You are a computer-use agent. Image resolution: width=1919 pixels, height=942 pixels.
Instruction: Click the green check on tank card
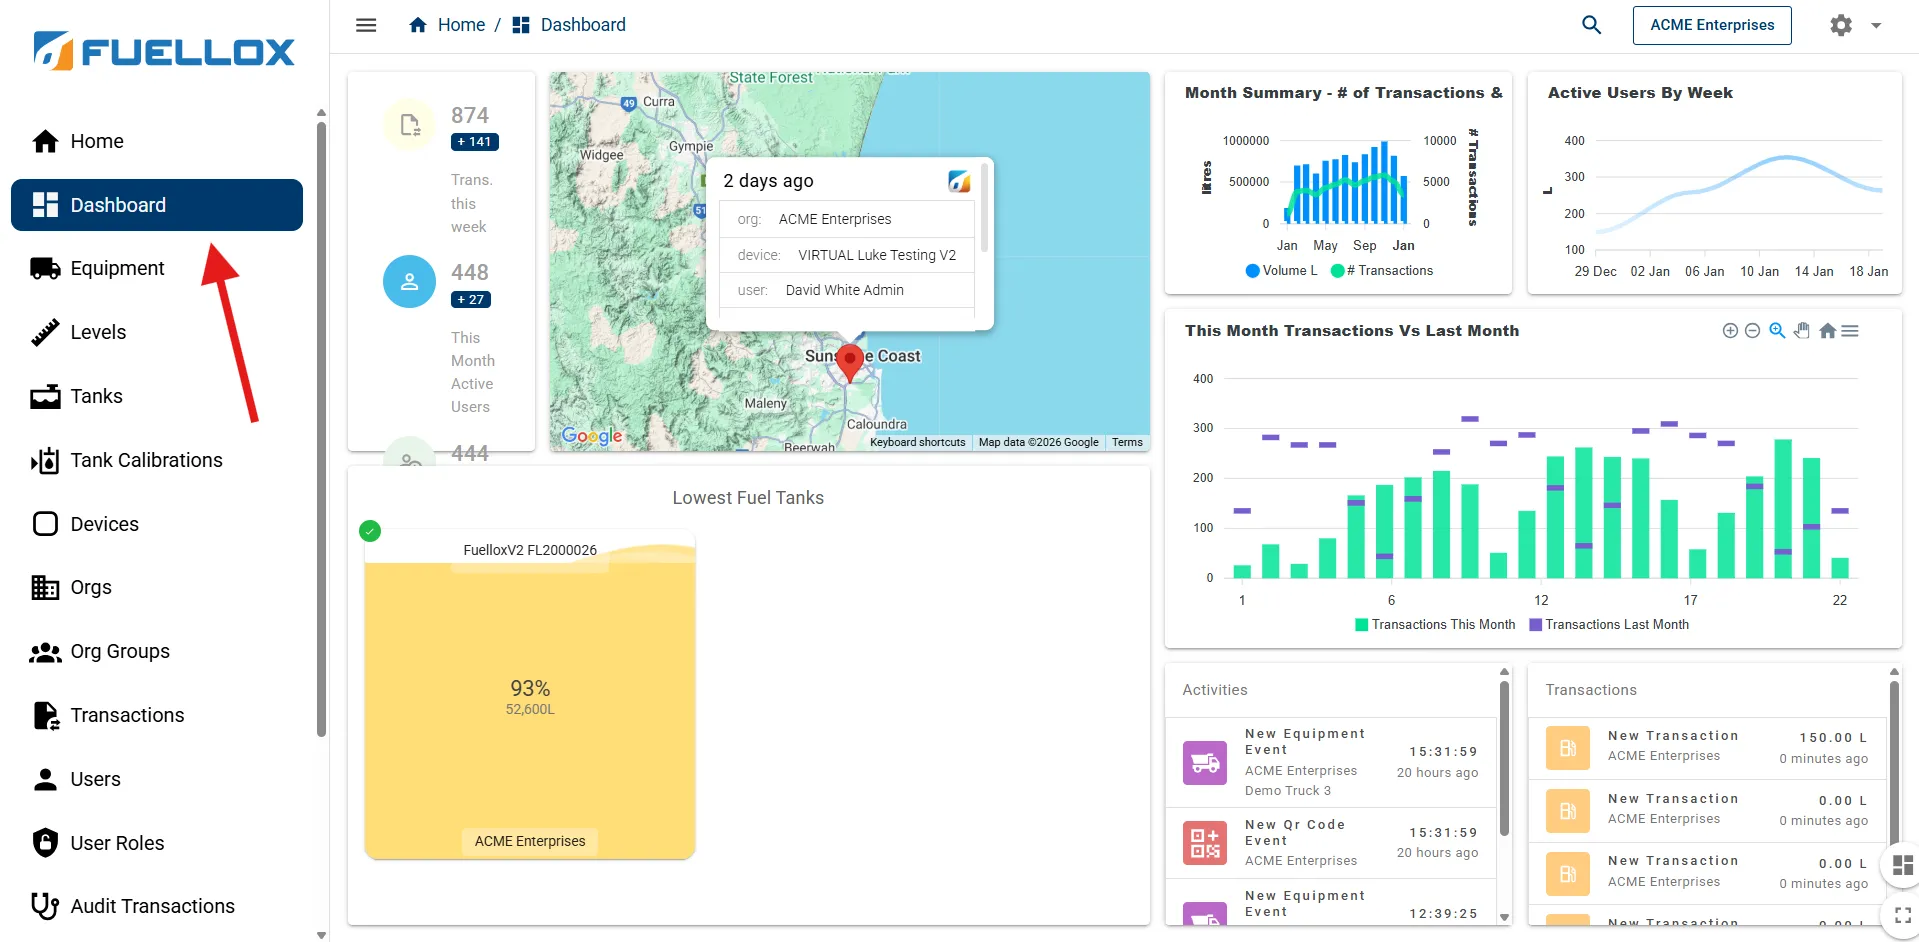click(370, 531)
